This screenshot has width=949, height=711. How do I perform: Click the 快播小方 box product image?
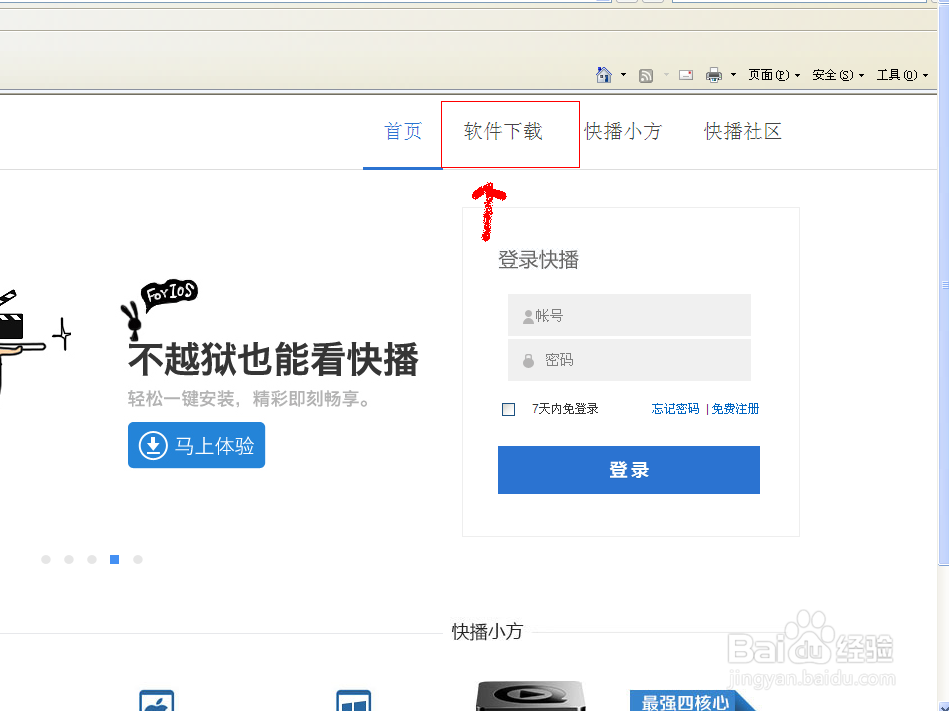point(531,696)
